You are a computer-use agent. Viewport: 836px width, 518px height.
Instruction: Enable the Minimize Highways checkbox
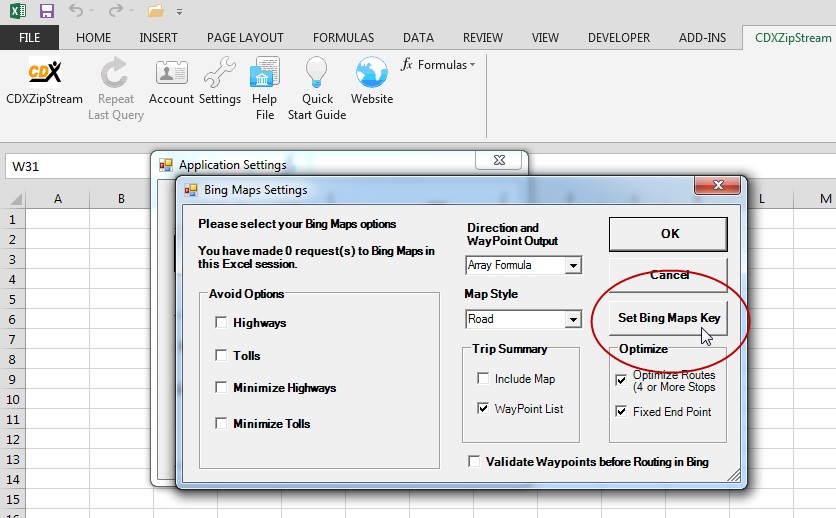(x=221, y=387)
